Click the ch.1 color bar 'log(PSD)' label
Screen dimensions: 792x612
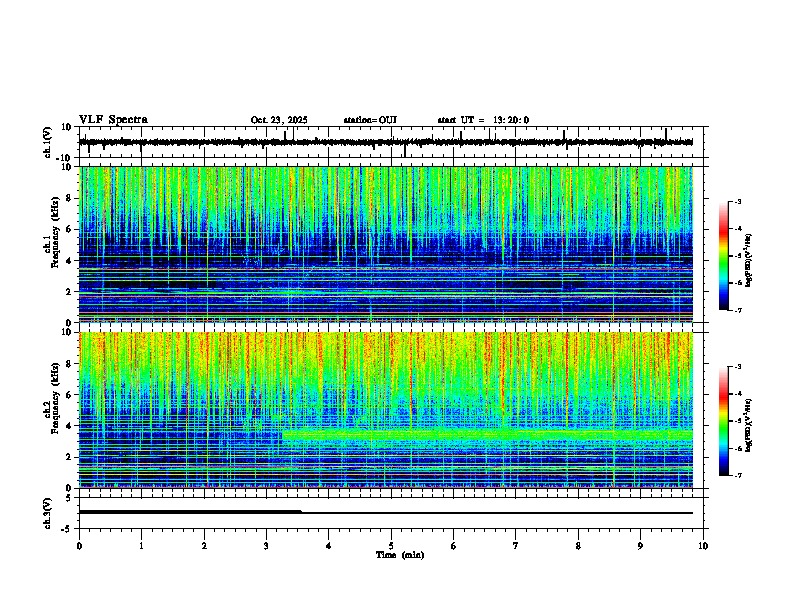click(x=749, y=261)
